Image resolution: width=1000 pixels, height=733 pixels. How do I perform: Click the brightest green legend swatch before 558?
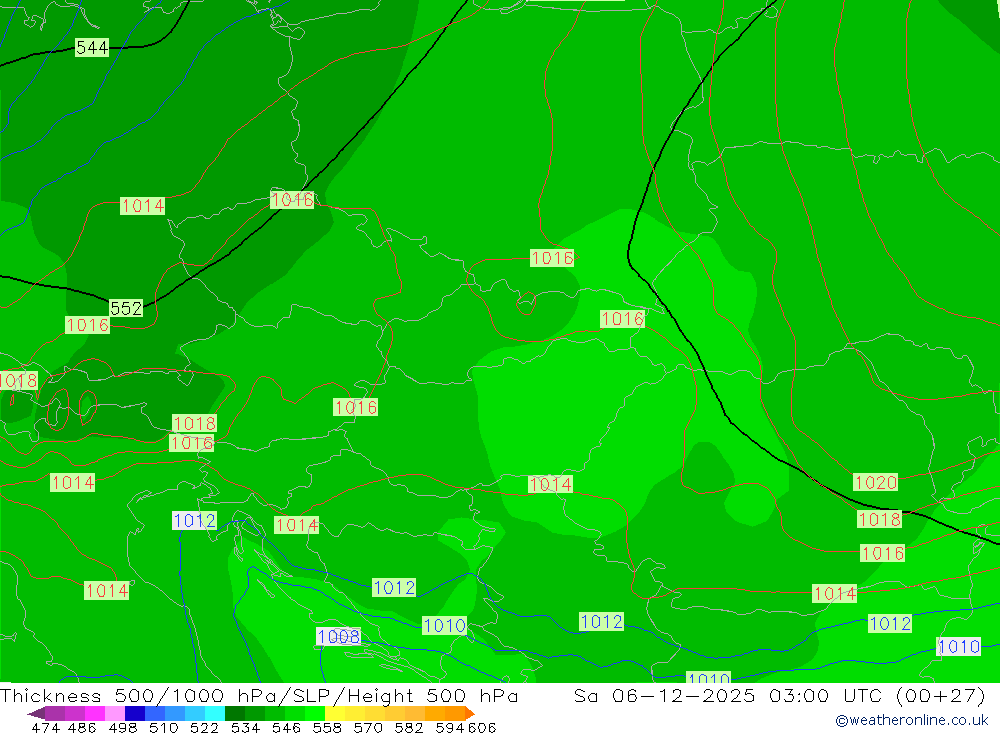click(x=315, y=713)
